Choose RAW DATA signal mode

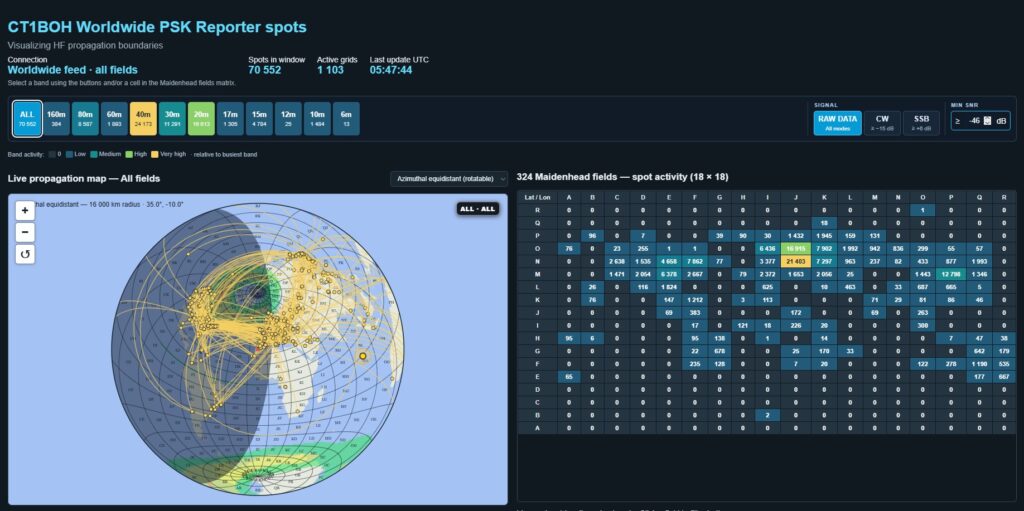click(x=837, y=123)
